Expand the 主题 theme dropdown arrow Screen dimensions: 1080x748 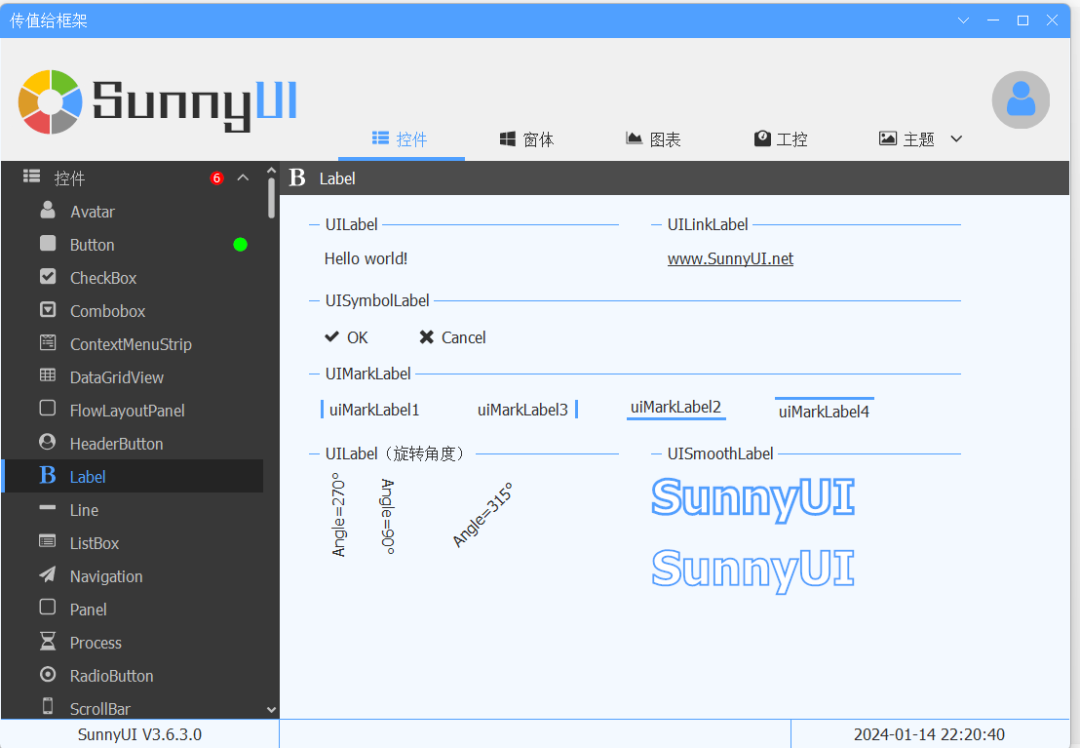[x=956, y=138]
